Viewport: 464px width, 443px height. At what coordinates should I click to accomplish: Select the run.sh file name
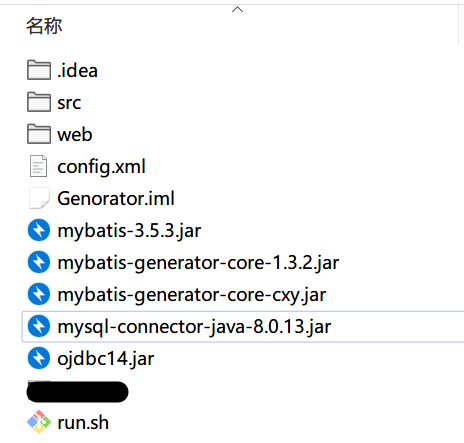click(83, 423)
